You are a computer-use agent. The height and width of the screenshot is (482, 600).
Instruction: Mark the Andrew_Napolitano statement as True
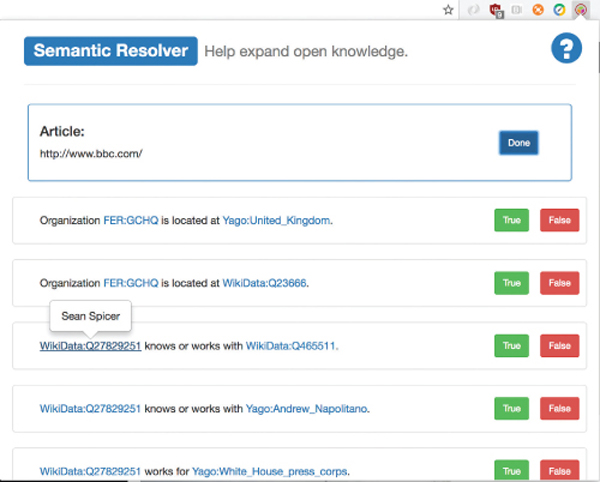(x=511, y=408)
